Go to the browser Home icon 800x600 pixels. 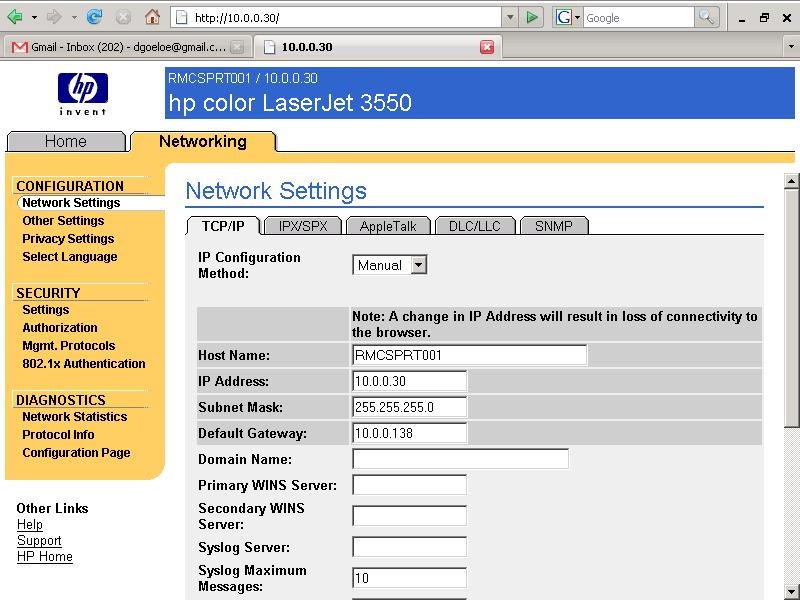pos(152,17)
